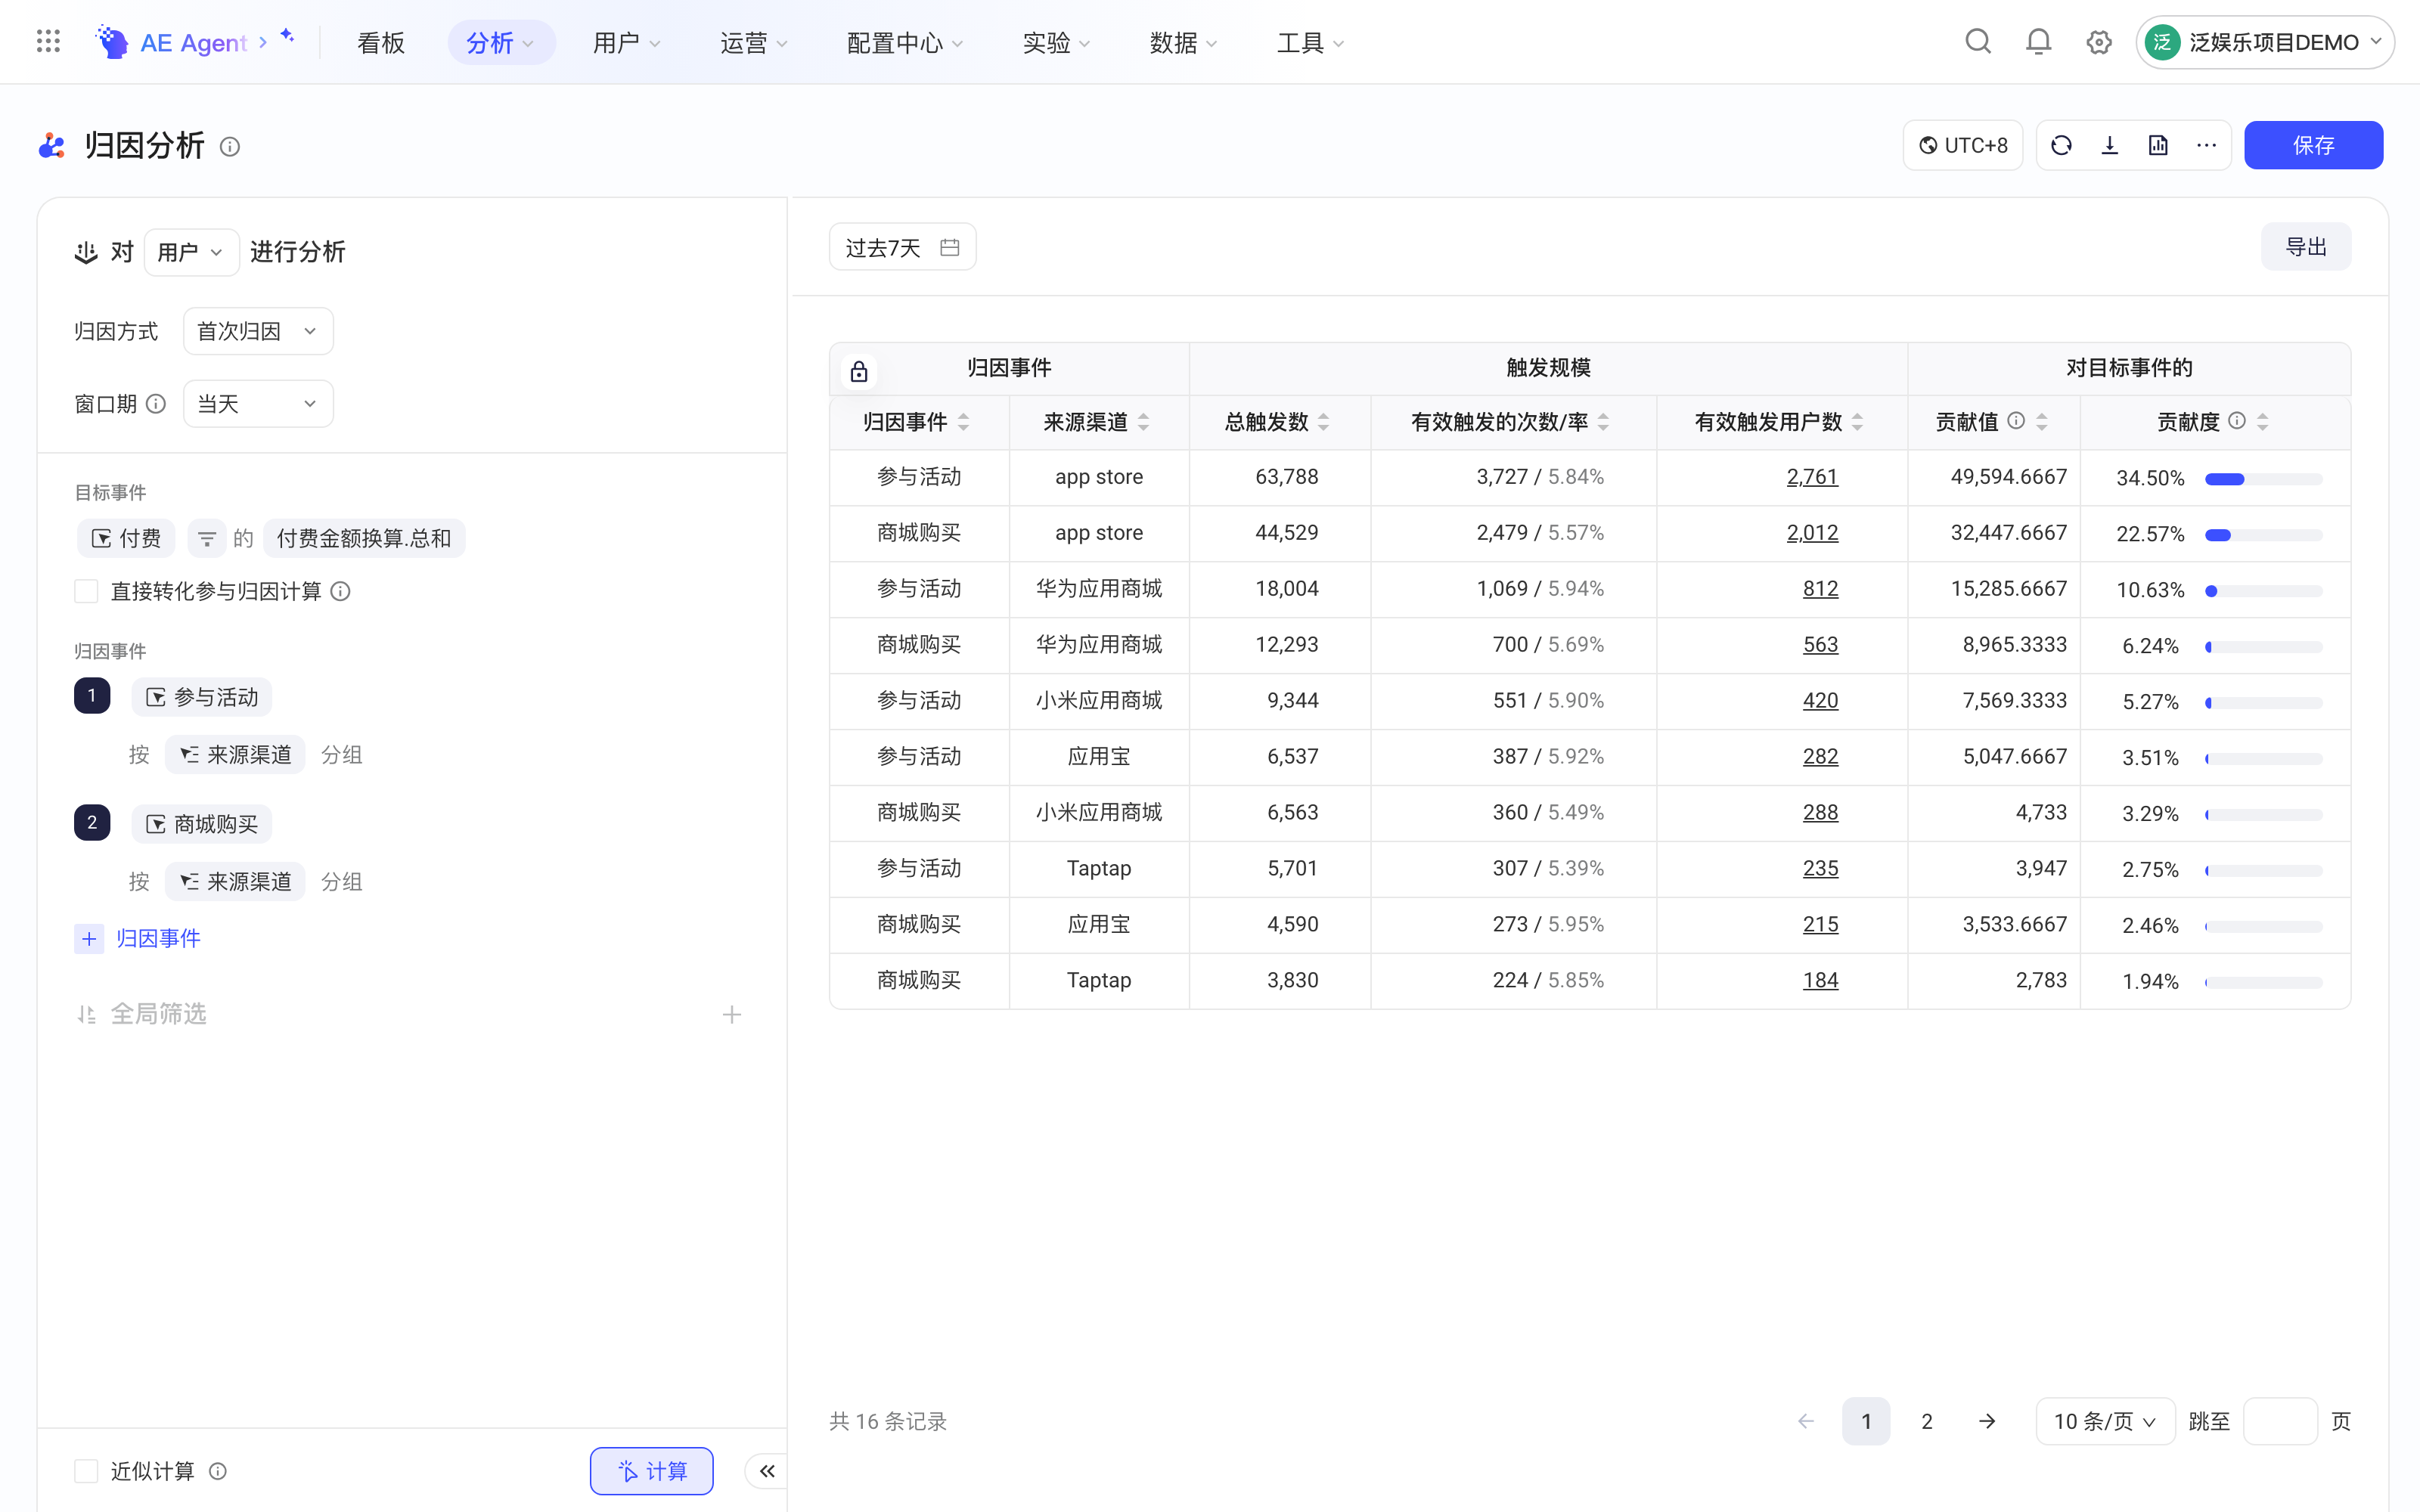Sort by 来源渠道 column
The height and width of the screenshot is (1512, 2420).
pyautogui.click(x=1143, y=422)
